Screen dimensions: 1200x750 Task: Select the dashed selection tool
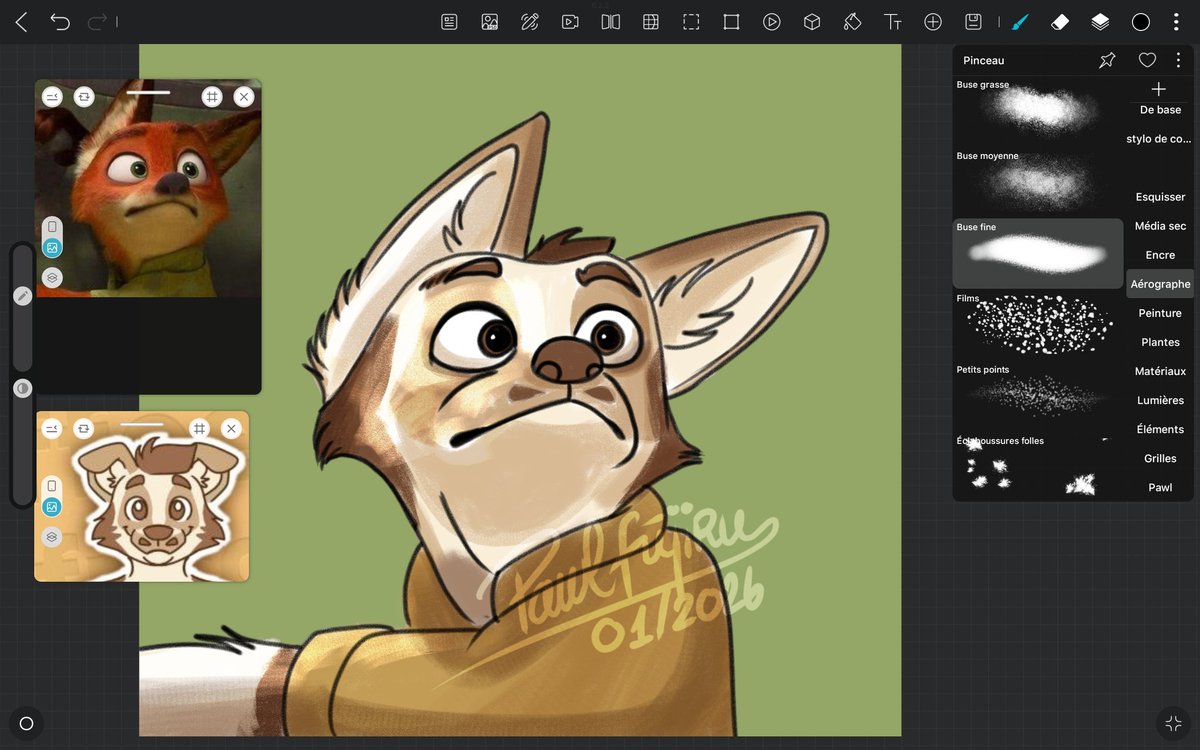[x=691, y=22]
